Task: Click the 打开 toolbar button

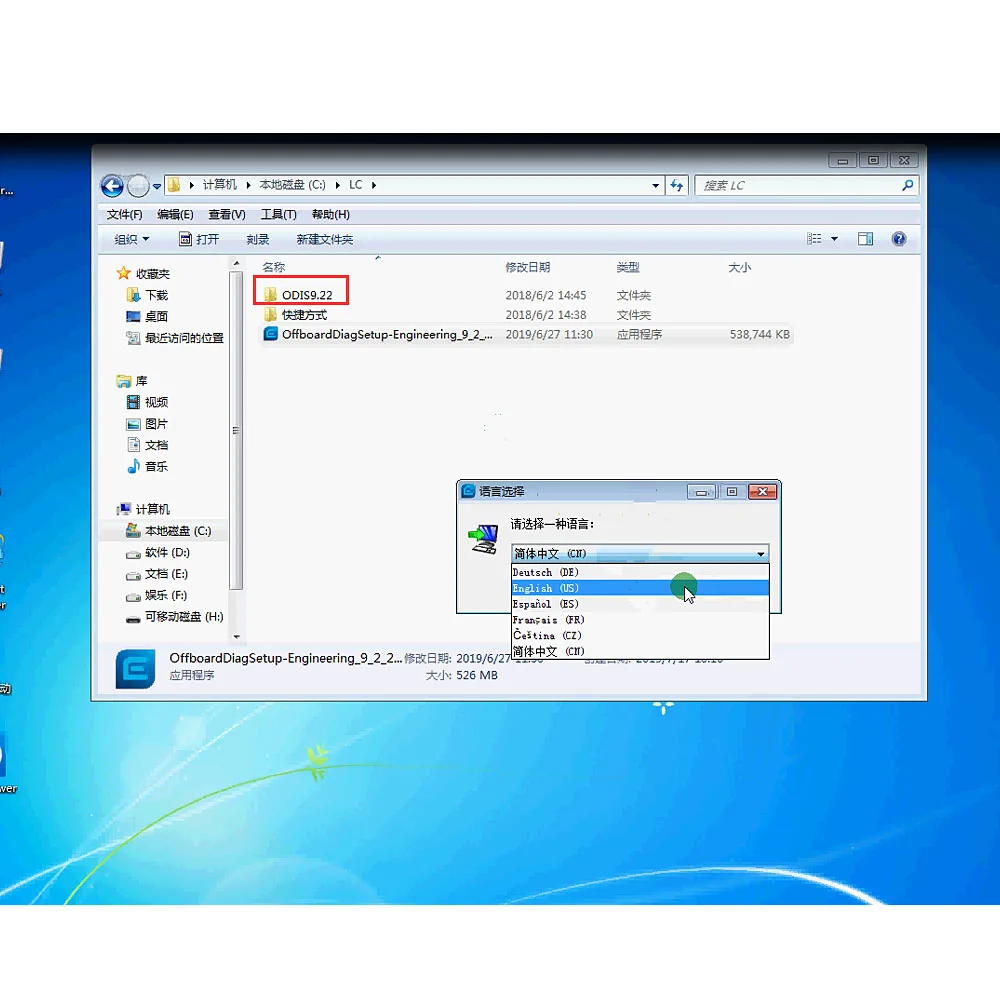Action: click(x=199, y=239)
